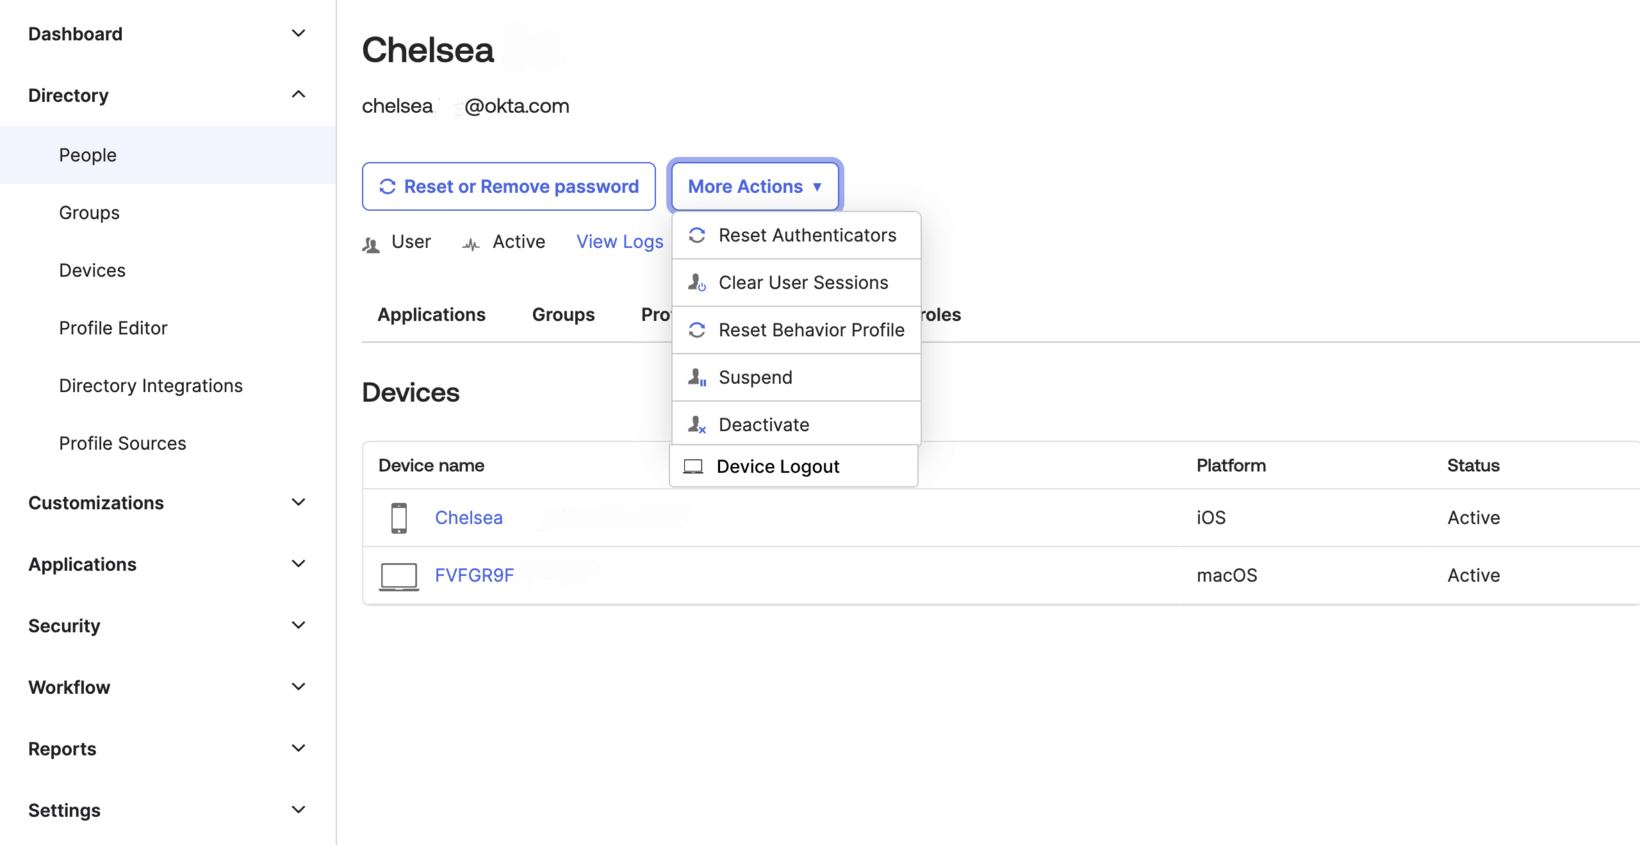
Task: Expand the Customizations sidebar section
Action: [298, 503]
